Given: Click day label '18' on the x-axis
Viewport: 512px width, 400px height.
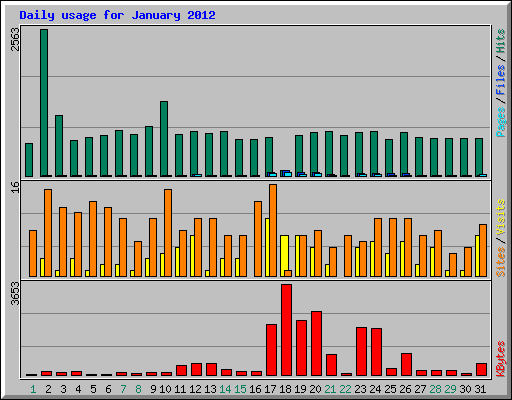Looking at the screenshot, I should coord(285,389).
